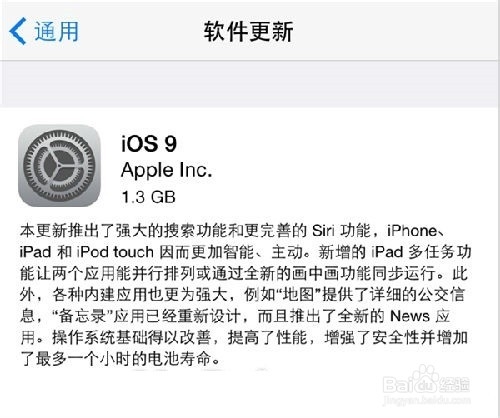Tap the blue back chevron arrow

coord(18,31)
